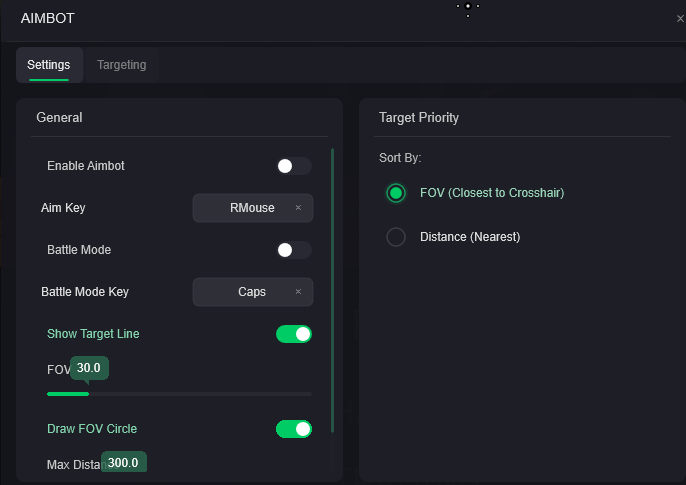Clear the RMouse aim key binding
The image size is (686, 485).
click(298, 208)
